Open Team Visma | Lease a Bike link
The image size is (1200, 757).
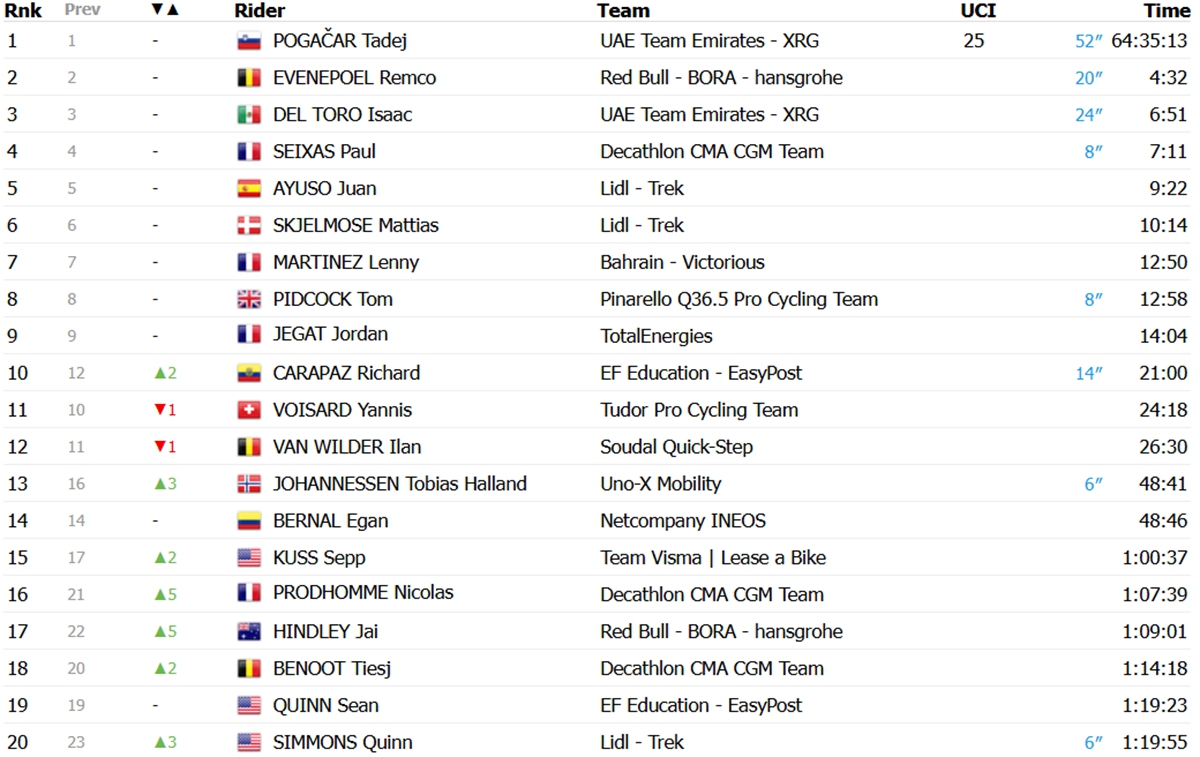pyautogui.click(x=713, y=558)
